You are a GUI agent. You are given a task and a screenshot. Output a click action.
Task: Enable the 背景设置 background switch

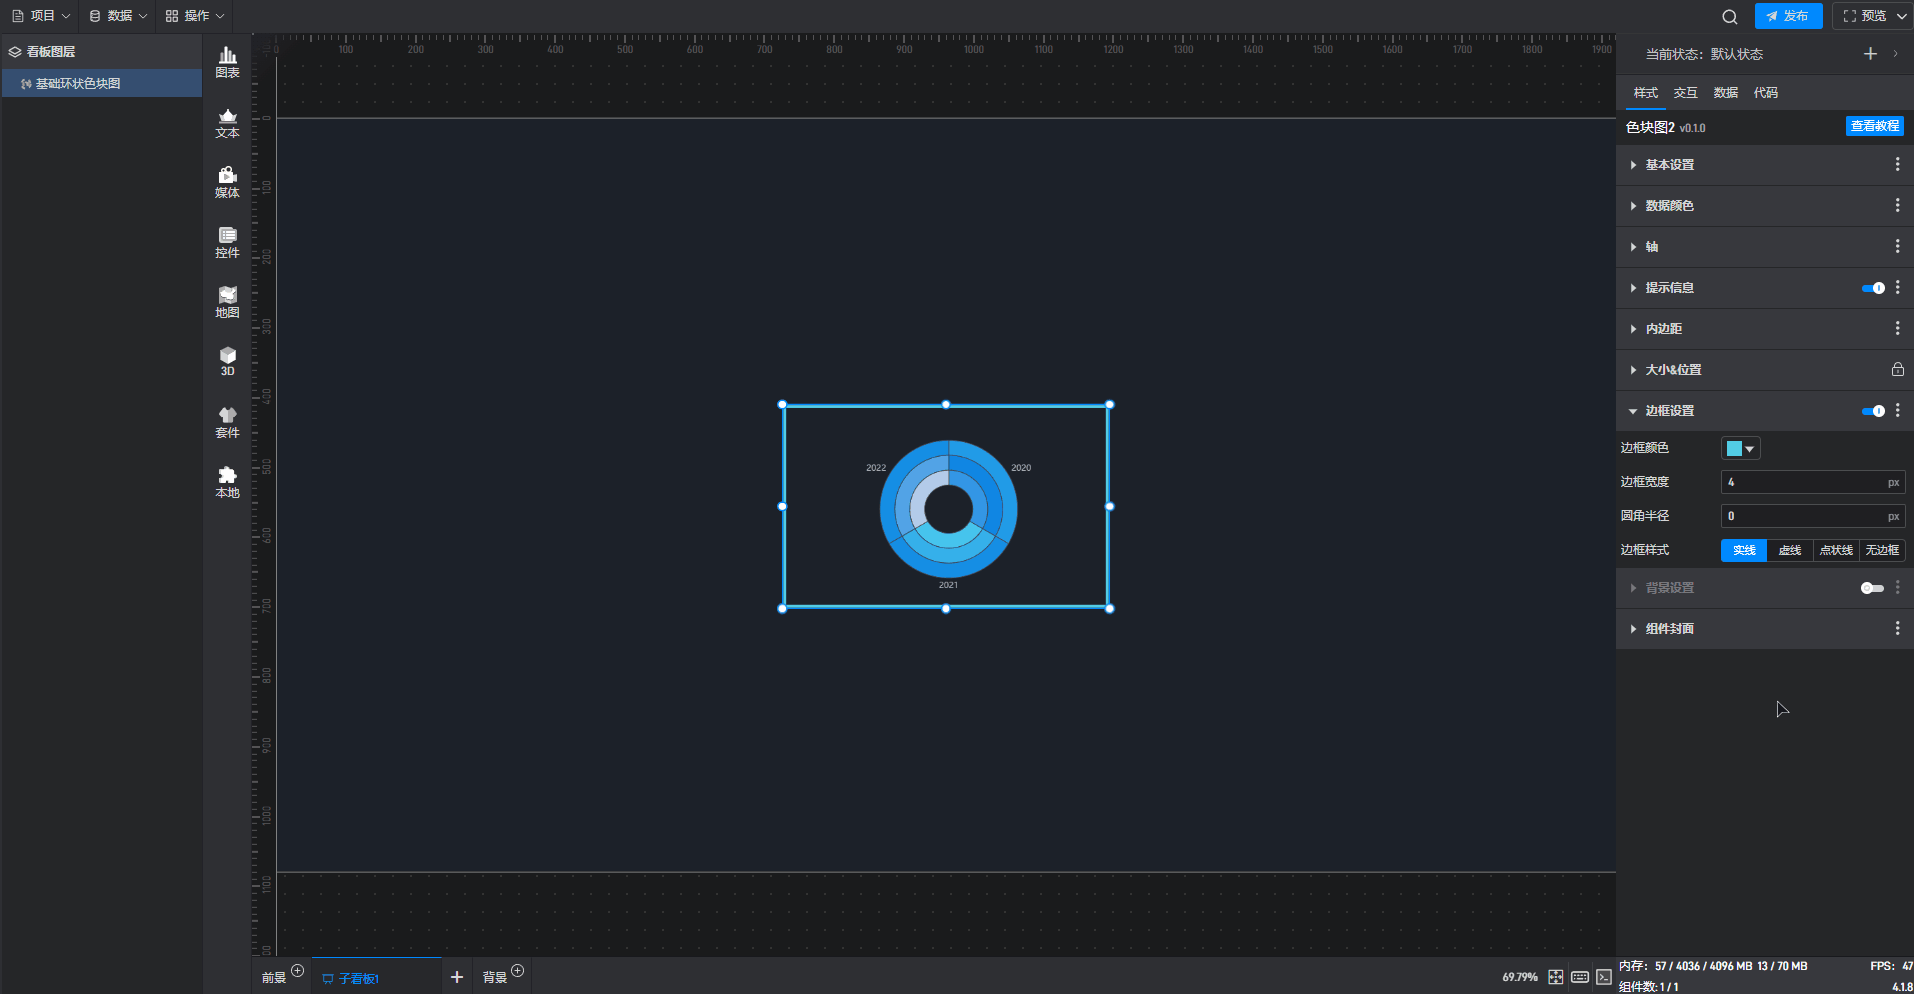click(x=1872, y=588)
